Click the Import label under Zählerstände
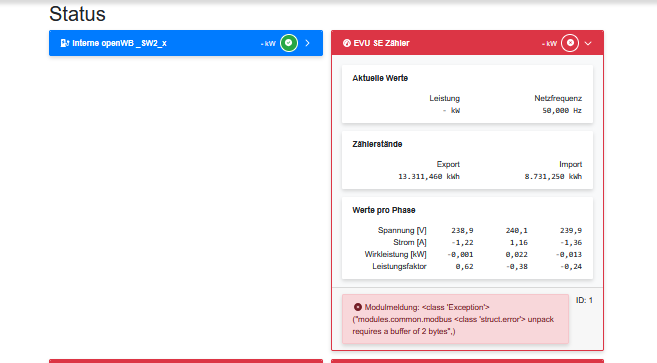657x363 pixels. [570, 164]
